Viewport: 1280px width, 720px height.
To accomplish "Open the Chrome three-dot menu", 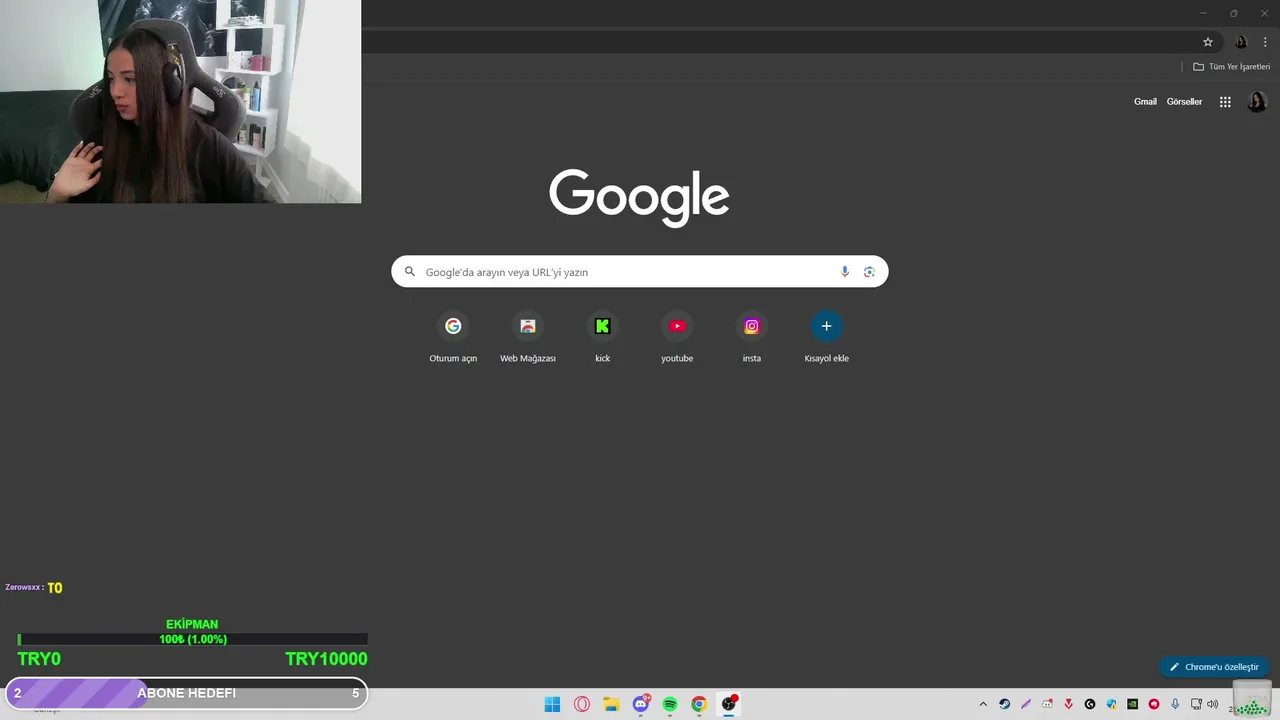I will point(1265,42).
